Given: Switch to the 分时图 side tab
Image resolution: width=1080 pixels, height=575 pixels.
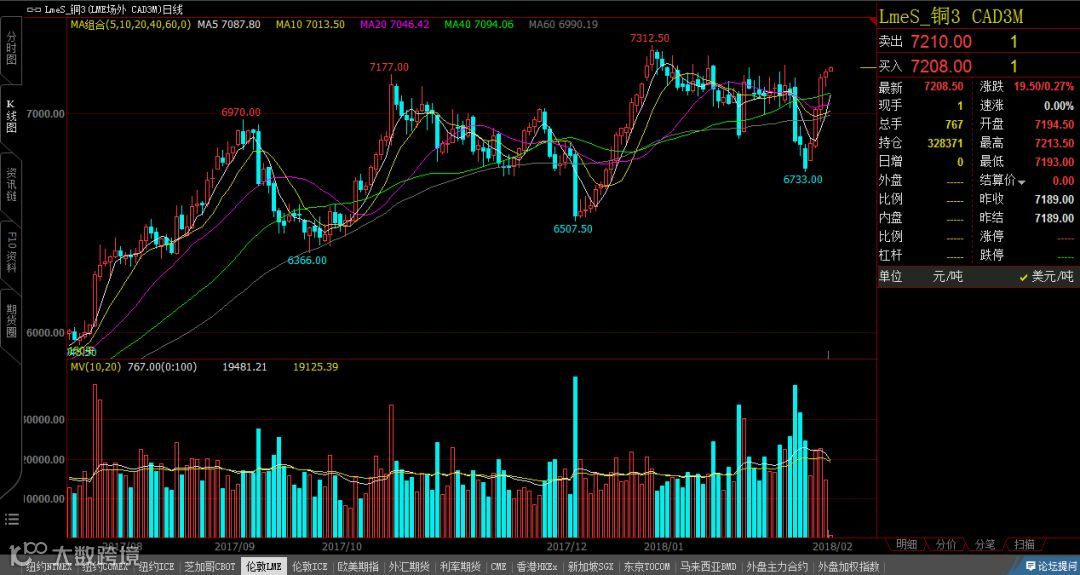Looking at the screenshot, I should tap(10, 47).
